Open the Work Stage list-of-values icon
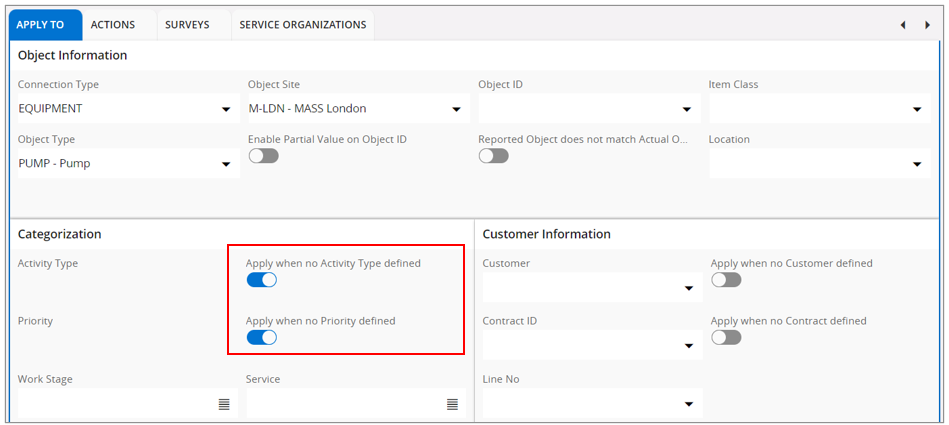This screenshot has width=949, height=425. coord(224,404)
